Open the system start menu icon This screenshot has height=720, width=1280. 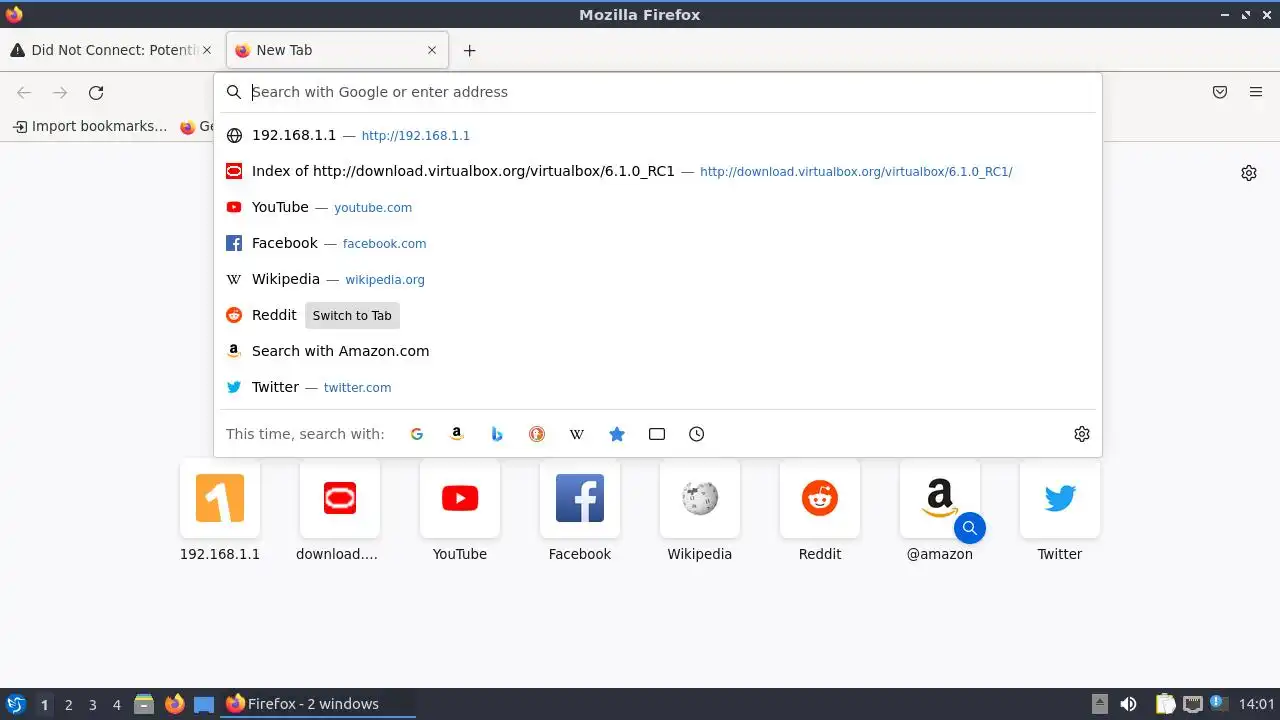click(15, 704)
